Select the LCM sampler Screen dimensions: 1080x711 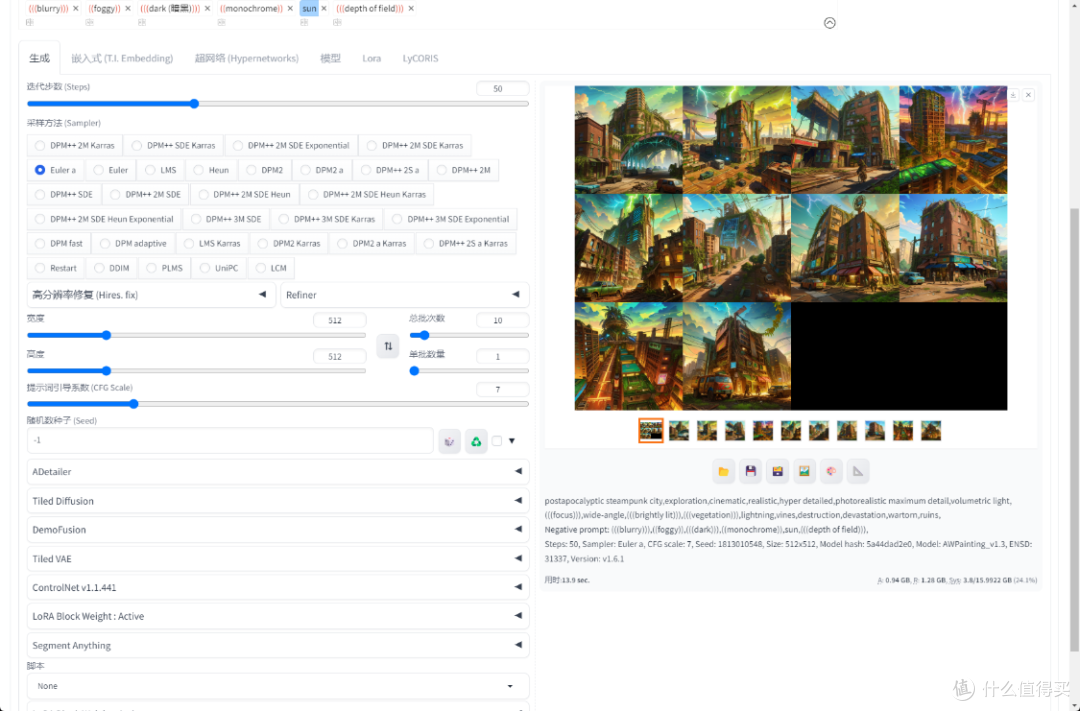pyautogui.click(x=270, y=268)
